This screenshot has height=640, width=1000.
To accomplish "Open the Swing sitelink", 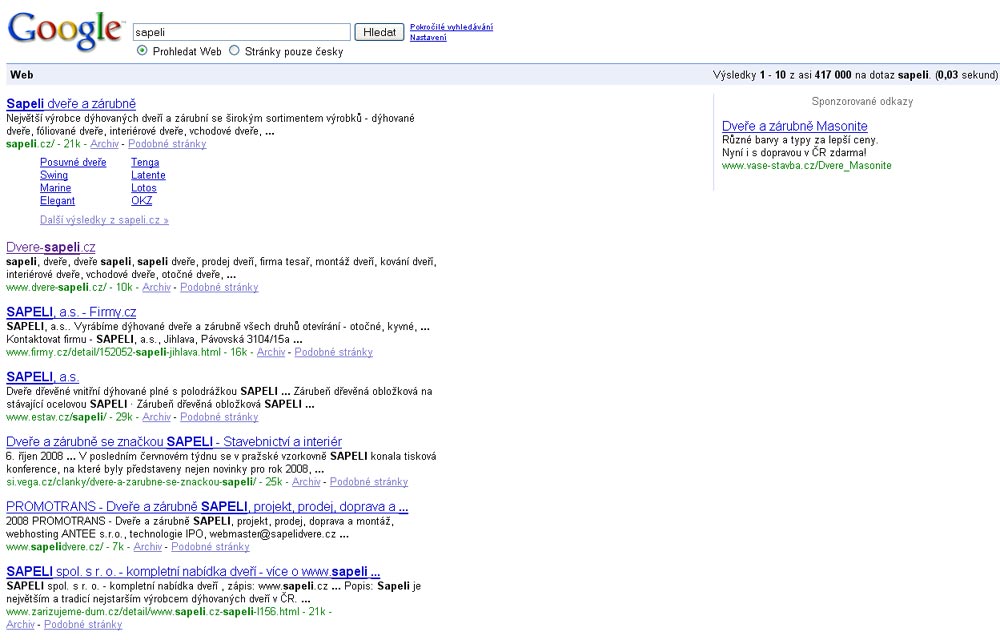I will click(x=54, y=175).
